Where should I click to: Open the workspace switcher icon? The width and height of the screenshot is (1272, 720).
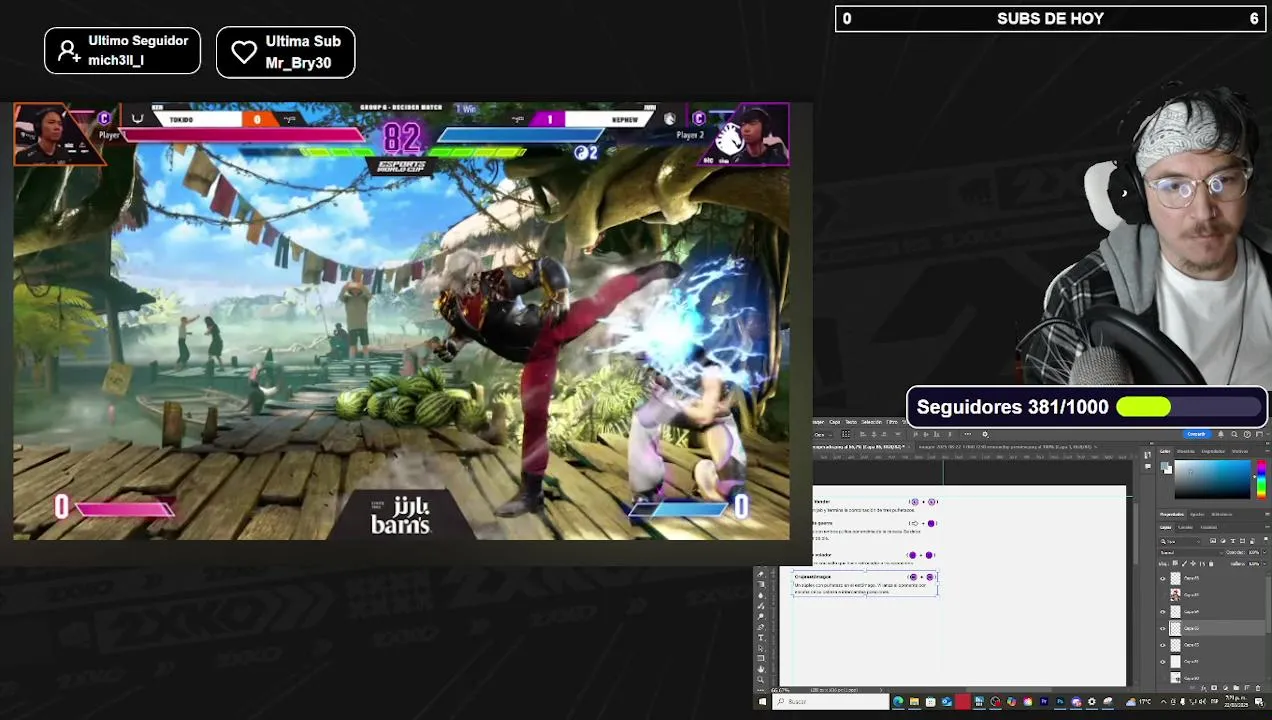[x=1259, y=434]
